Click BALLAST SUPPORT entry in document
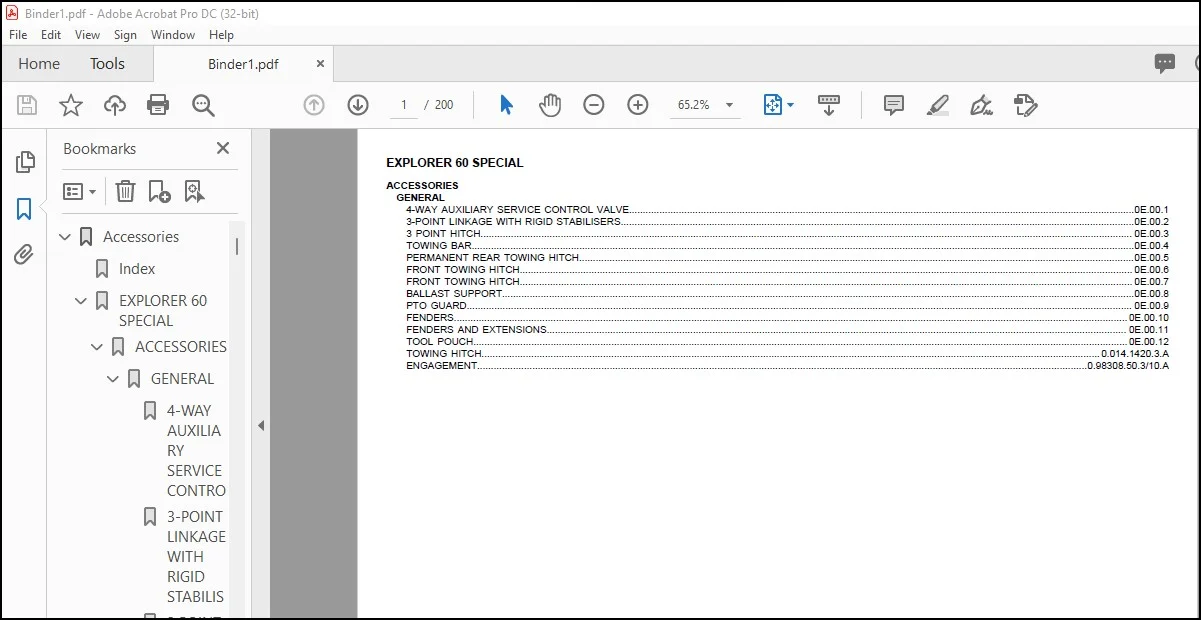Viewport: 1201px width, 620px height. coord(454,293)
